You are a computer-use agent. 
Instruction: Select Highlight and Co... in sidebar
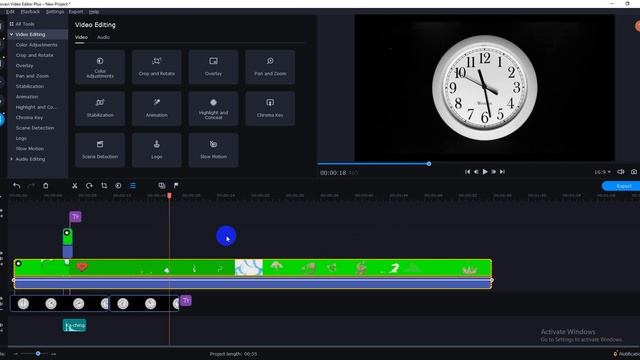click(x=36, y=107)
